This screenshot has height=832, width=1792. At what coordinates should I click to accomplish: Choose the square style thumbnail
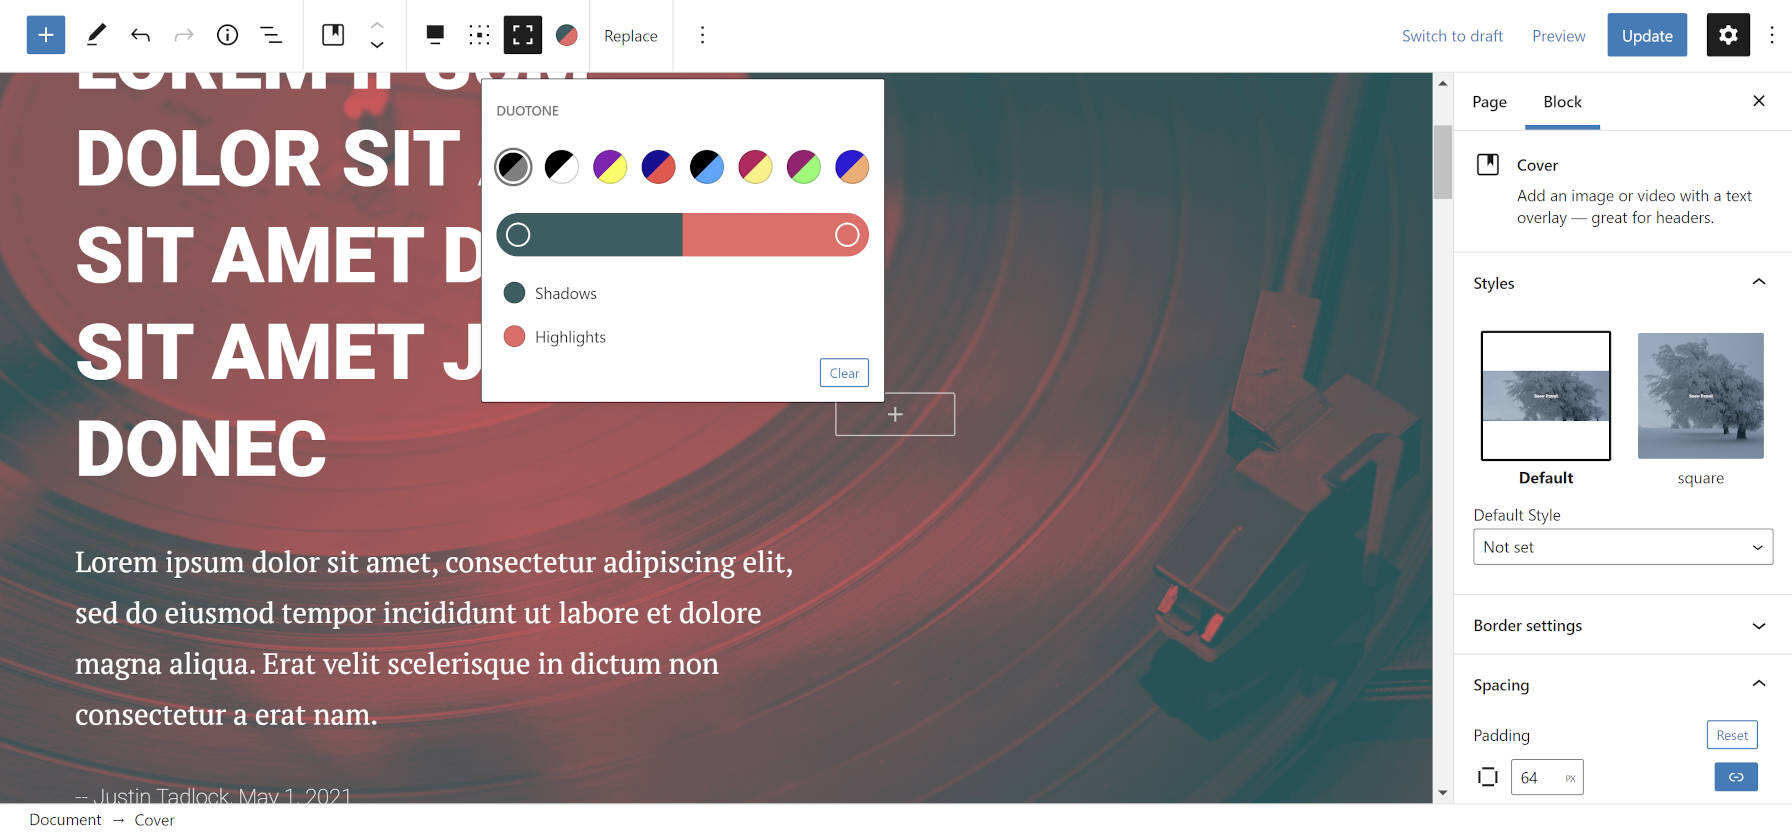pos(1700,396)
